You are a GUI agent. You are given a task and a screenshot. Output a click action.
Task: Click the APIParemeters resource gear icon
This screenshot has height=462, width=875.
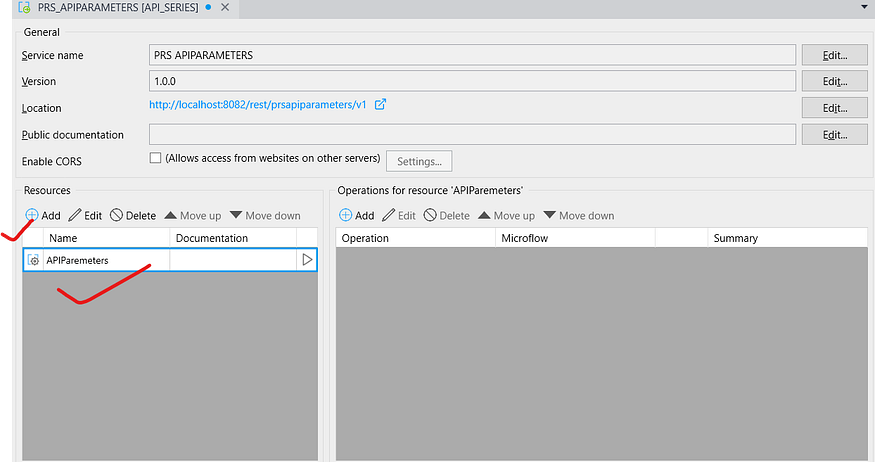coord(34,260)
